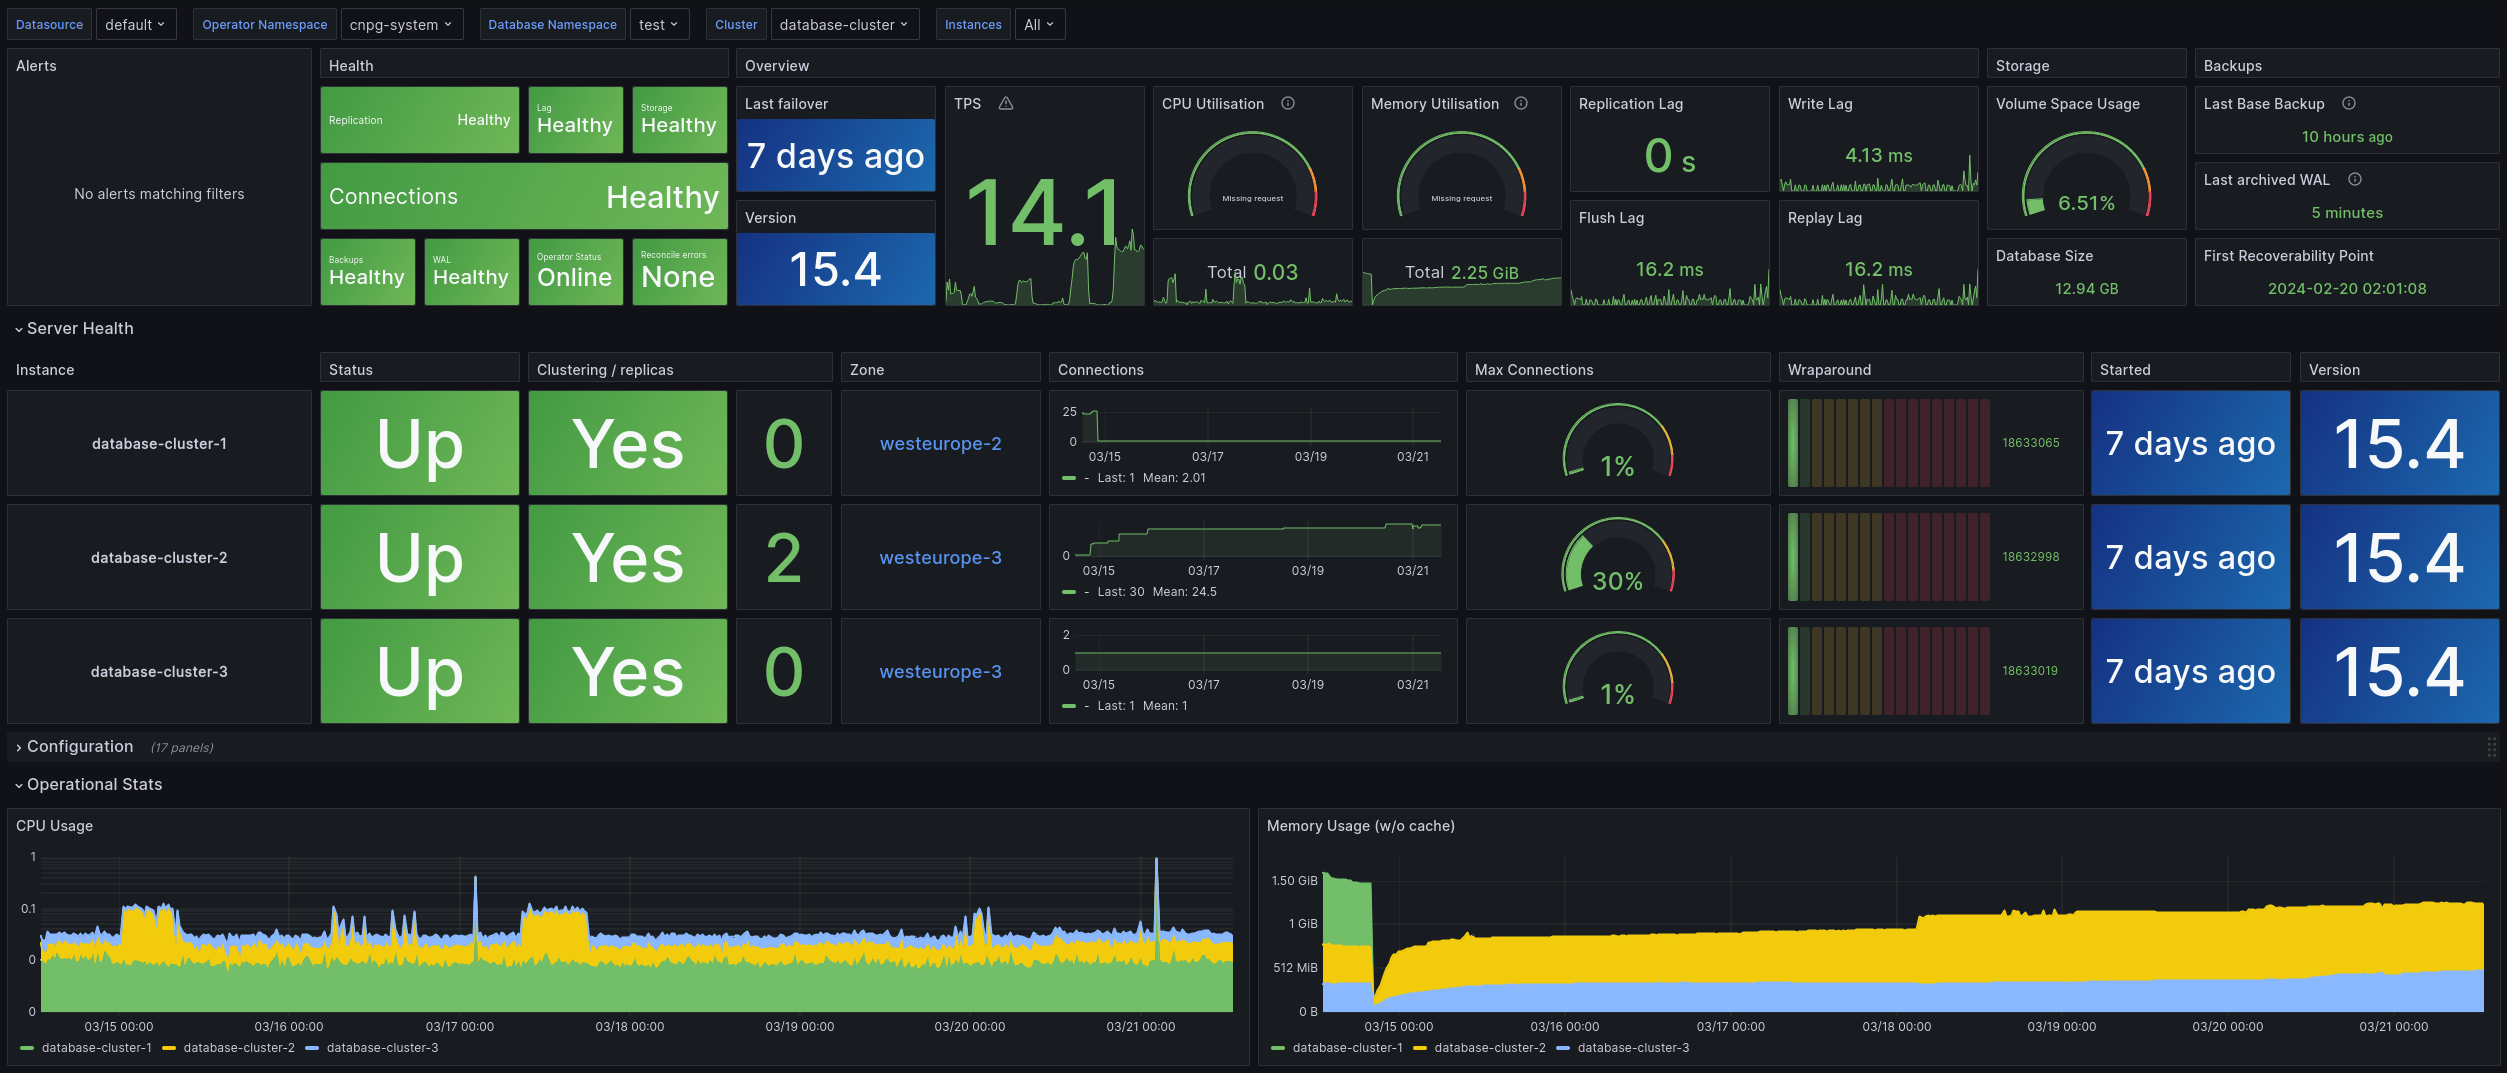Open the Operator Namespace dropdown cnpg-system

click(x=402, y=23)
